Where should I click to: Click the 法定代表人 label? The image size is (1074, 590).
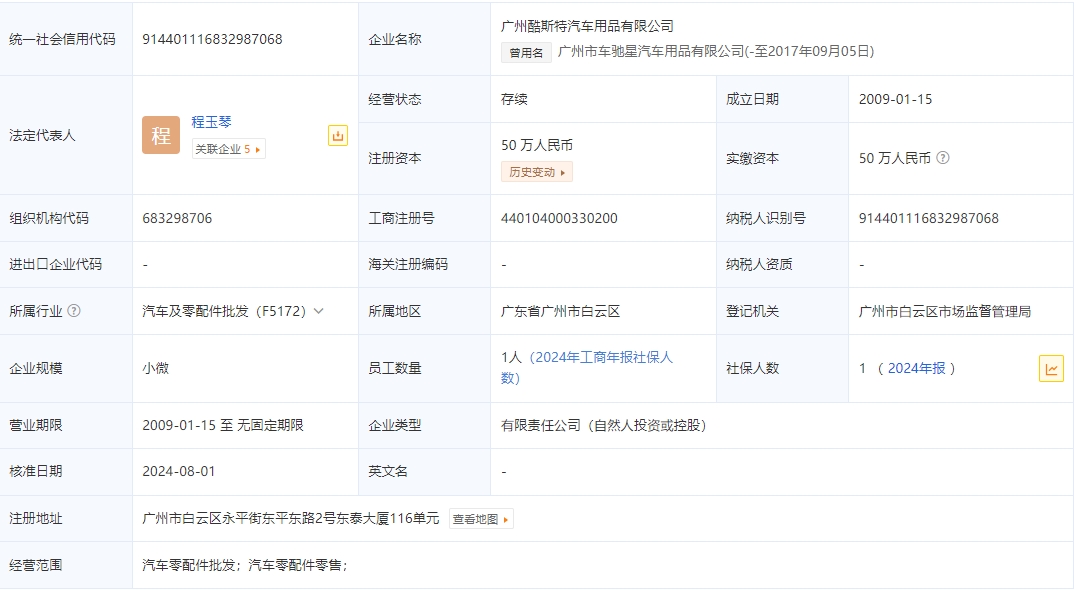tap(42, 136)
